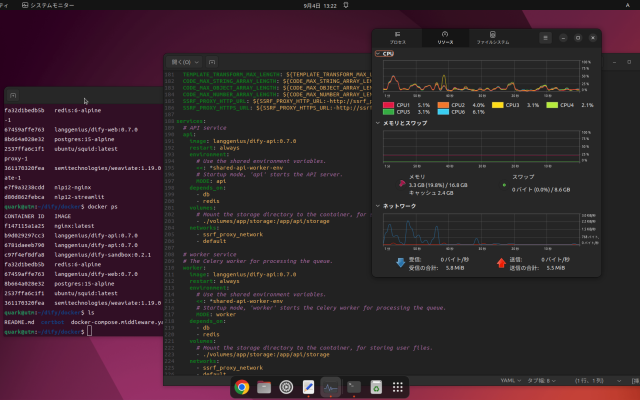Open the clock and calendar panel
The height and width of the screenshot is (400, 640).
[x=319, y=5]
